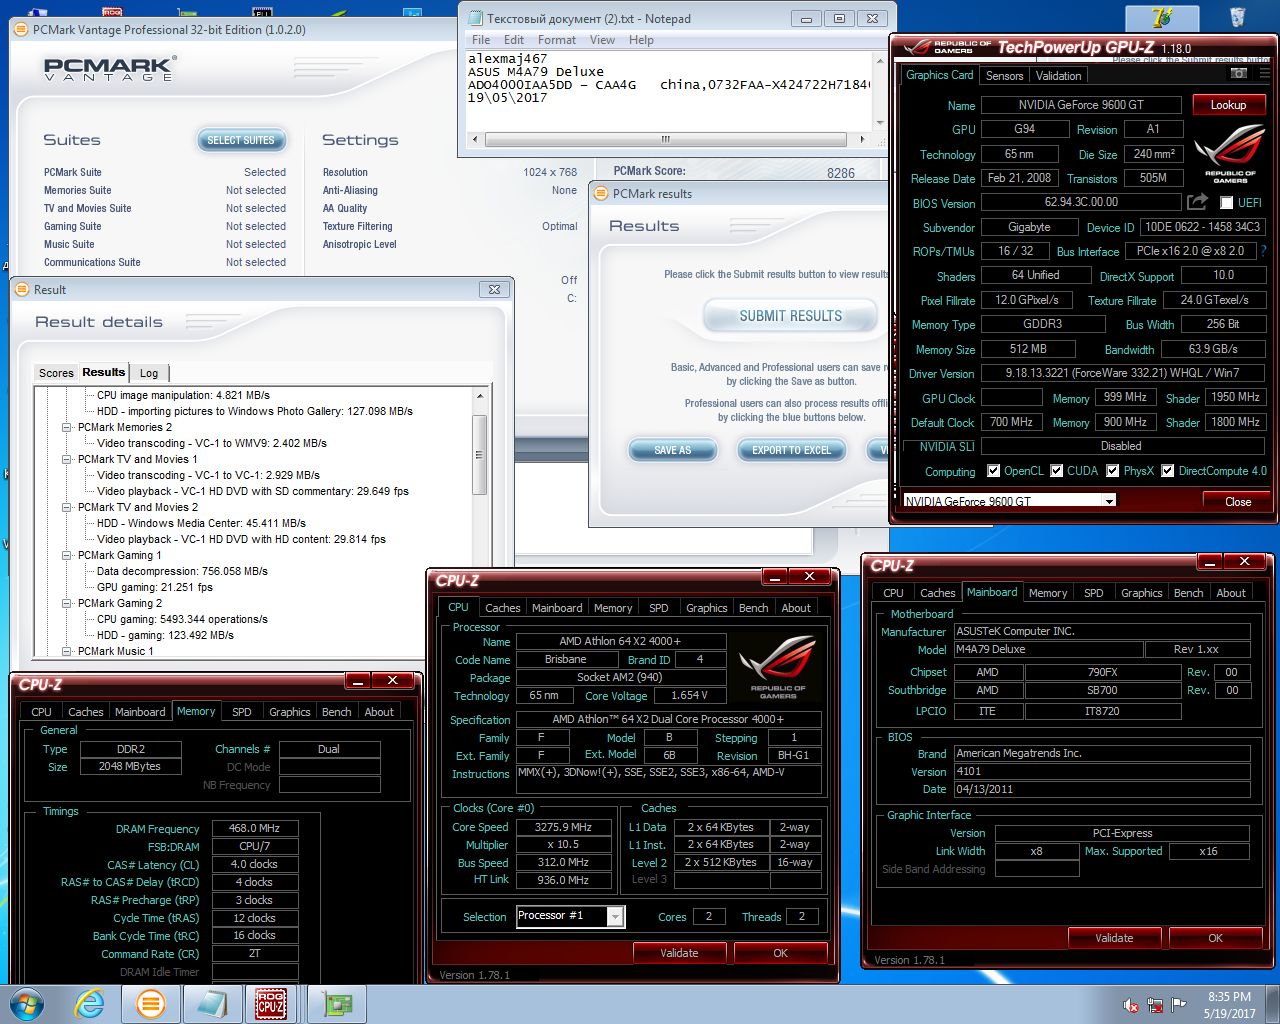This screenshot has width=1280, height=1024.
Task: Click the Notepad document title bar icon
Action: coord(474,18)
